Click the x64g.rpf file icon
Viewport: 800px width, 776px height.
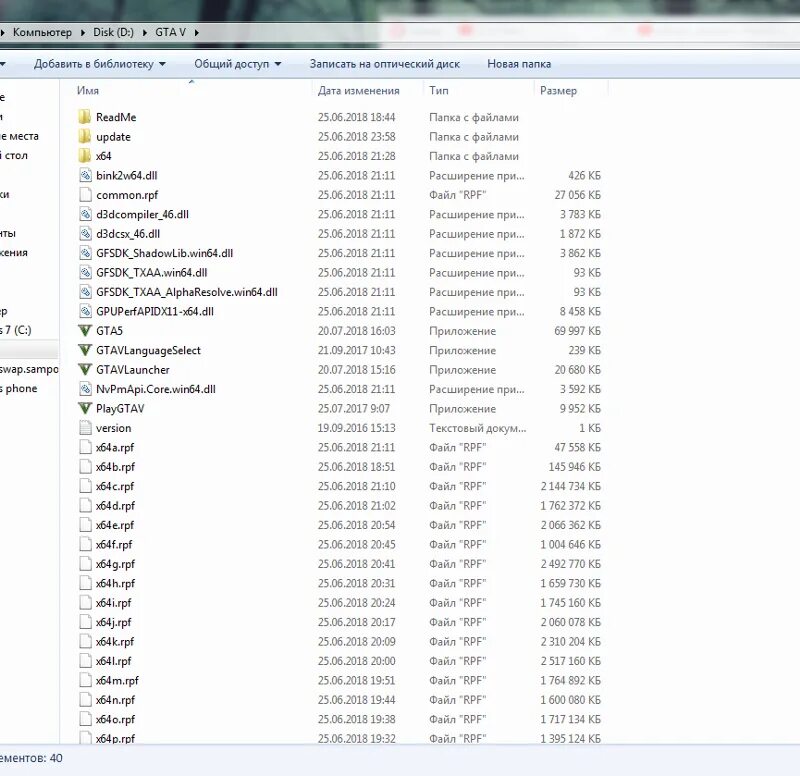[85, 564]
